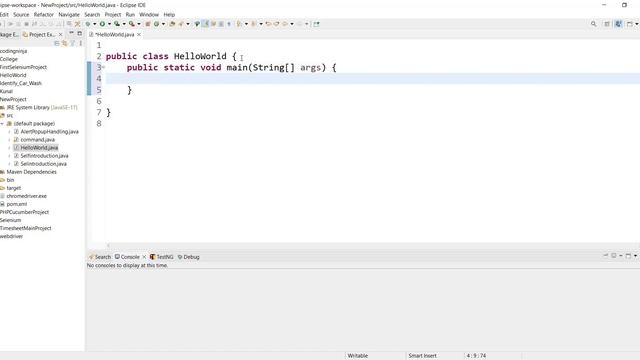Click the green Run button in toolbar

point(102,24)
